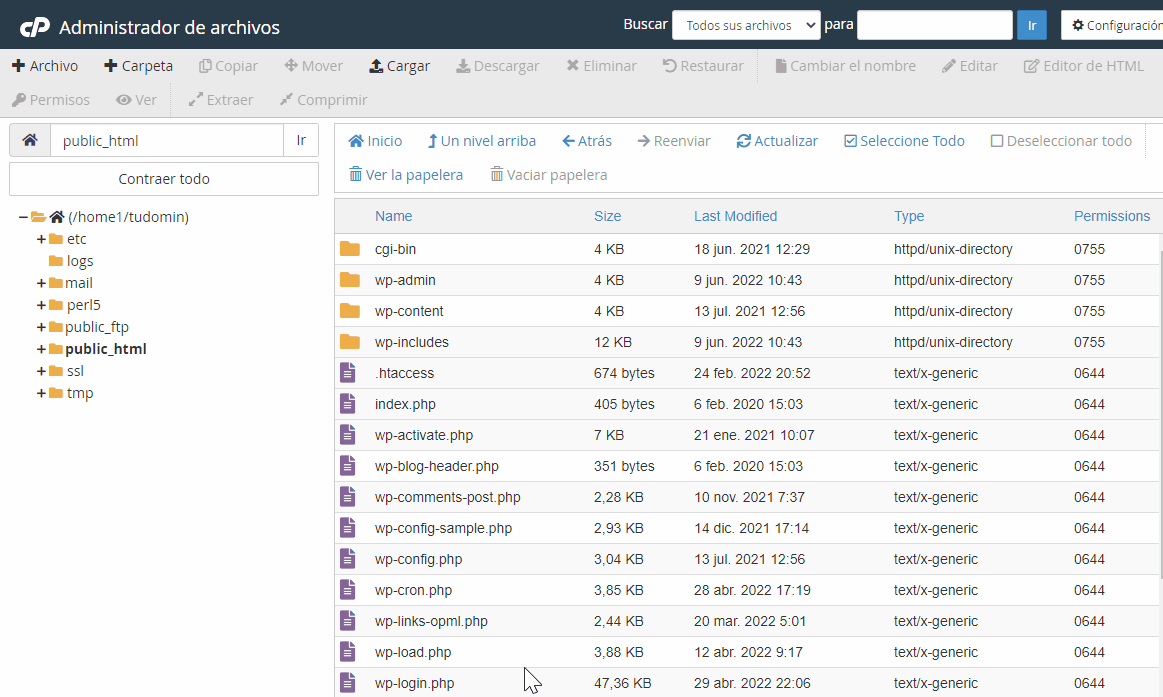Image resolution: width=1163 pixels, height=697 pixels.
Task: Click the Extraer toolbar button
Action: click(221, 100)
